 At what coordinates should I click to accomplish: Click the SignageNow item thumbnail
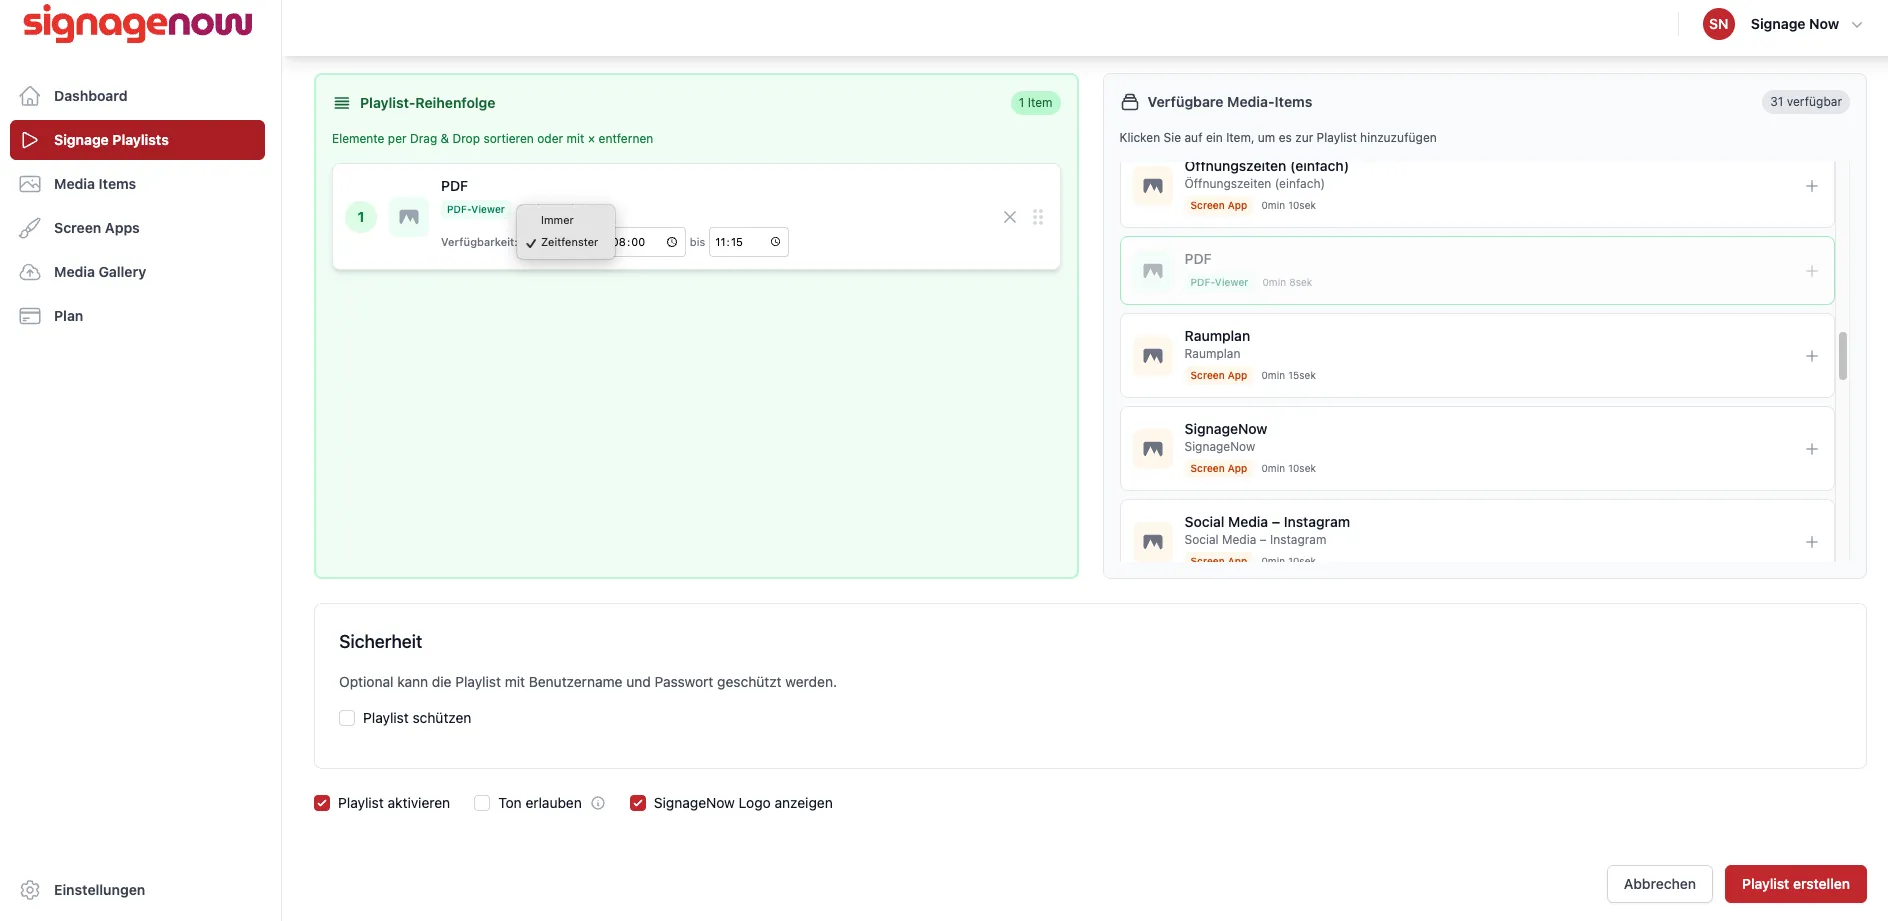pos(1153,449)
